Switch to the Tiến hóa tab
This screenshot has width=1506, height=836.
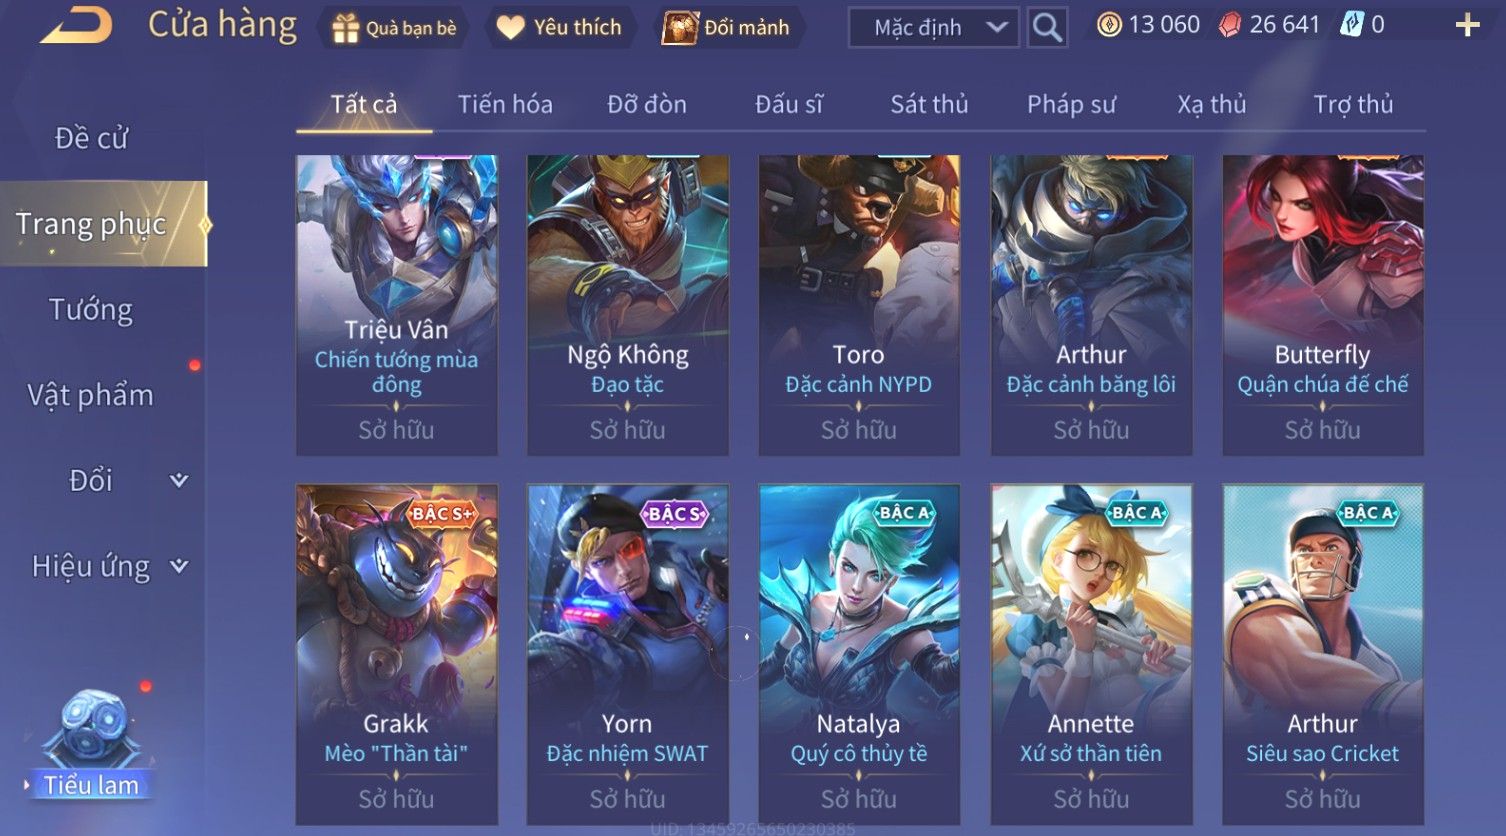point(505,104)
